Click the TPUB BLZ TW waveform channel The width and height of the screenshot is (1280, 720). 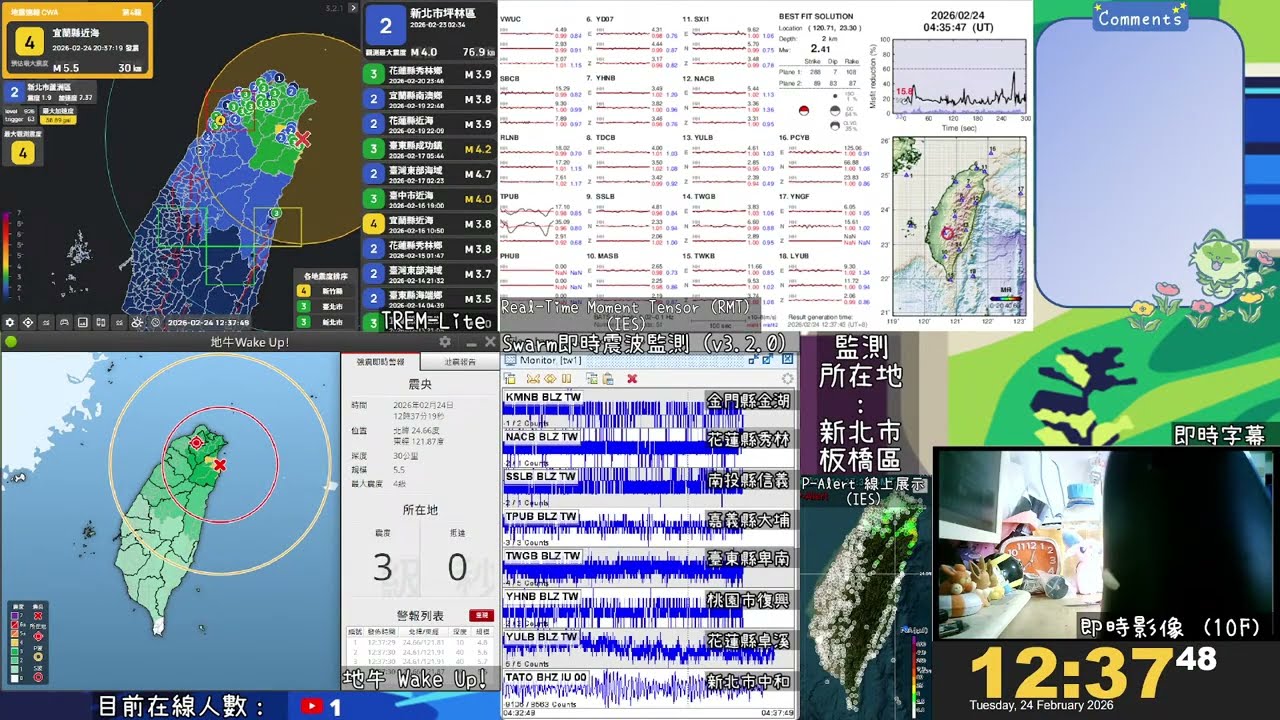(648, 528)
